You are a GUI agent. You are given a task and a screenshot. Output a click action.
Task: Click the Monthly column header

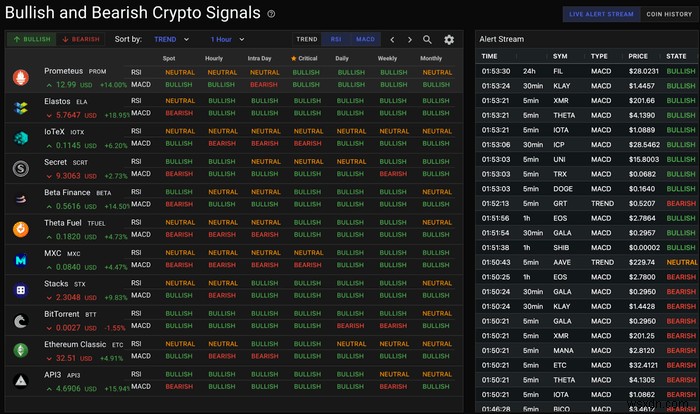pyautogui.click(x=431, y=59)
